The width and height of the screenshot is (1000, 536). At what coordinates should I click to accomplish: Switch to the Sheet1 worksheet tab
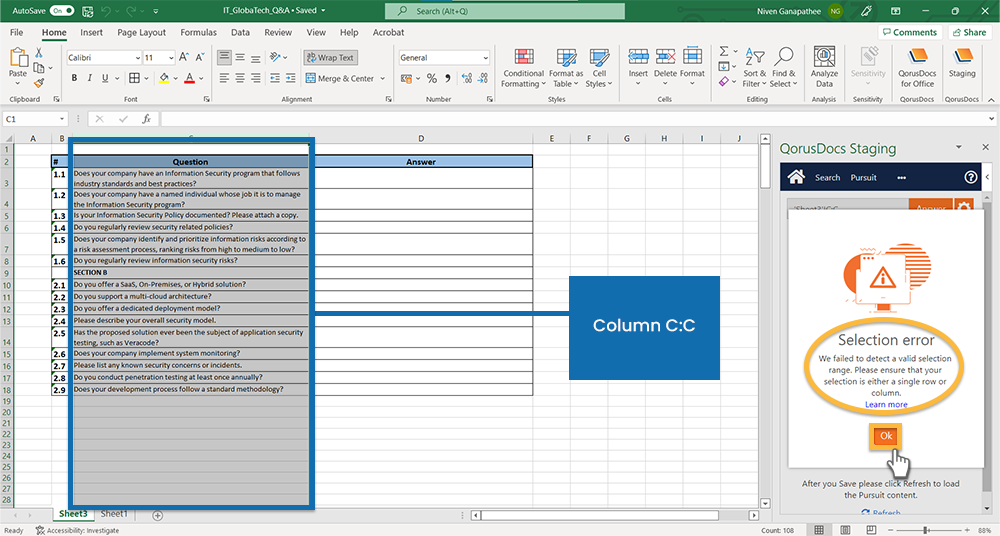pos(114,514)
